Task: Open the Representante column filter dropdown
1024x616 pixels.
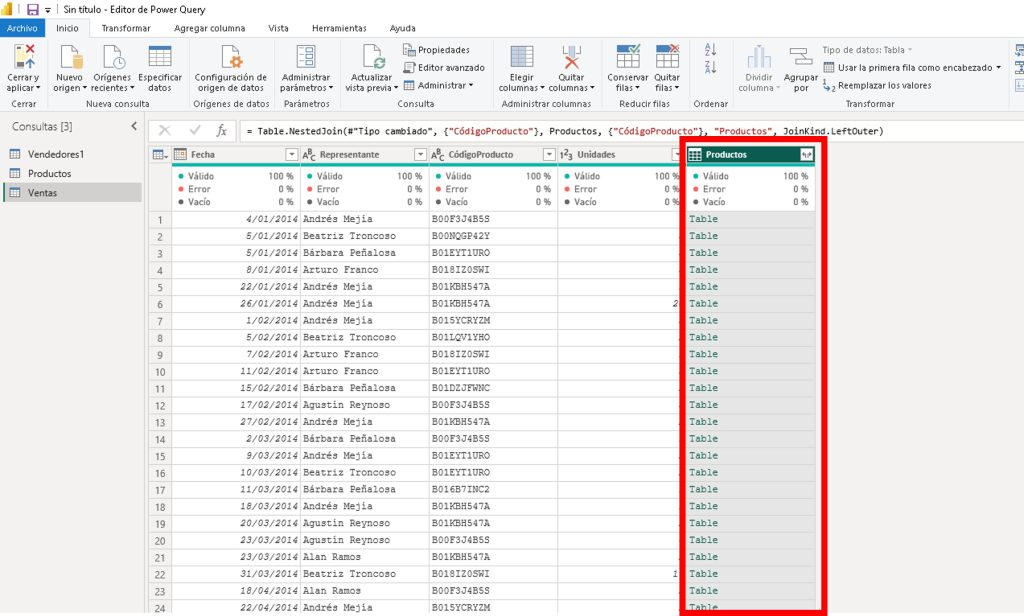Action: coord(420,155)
